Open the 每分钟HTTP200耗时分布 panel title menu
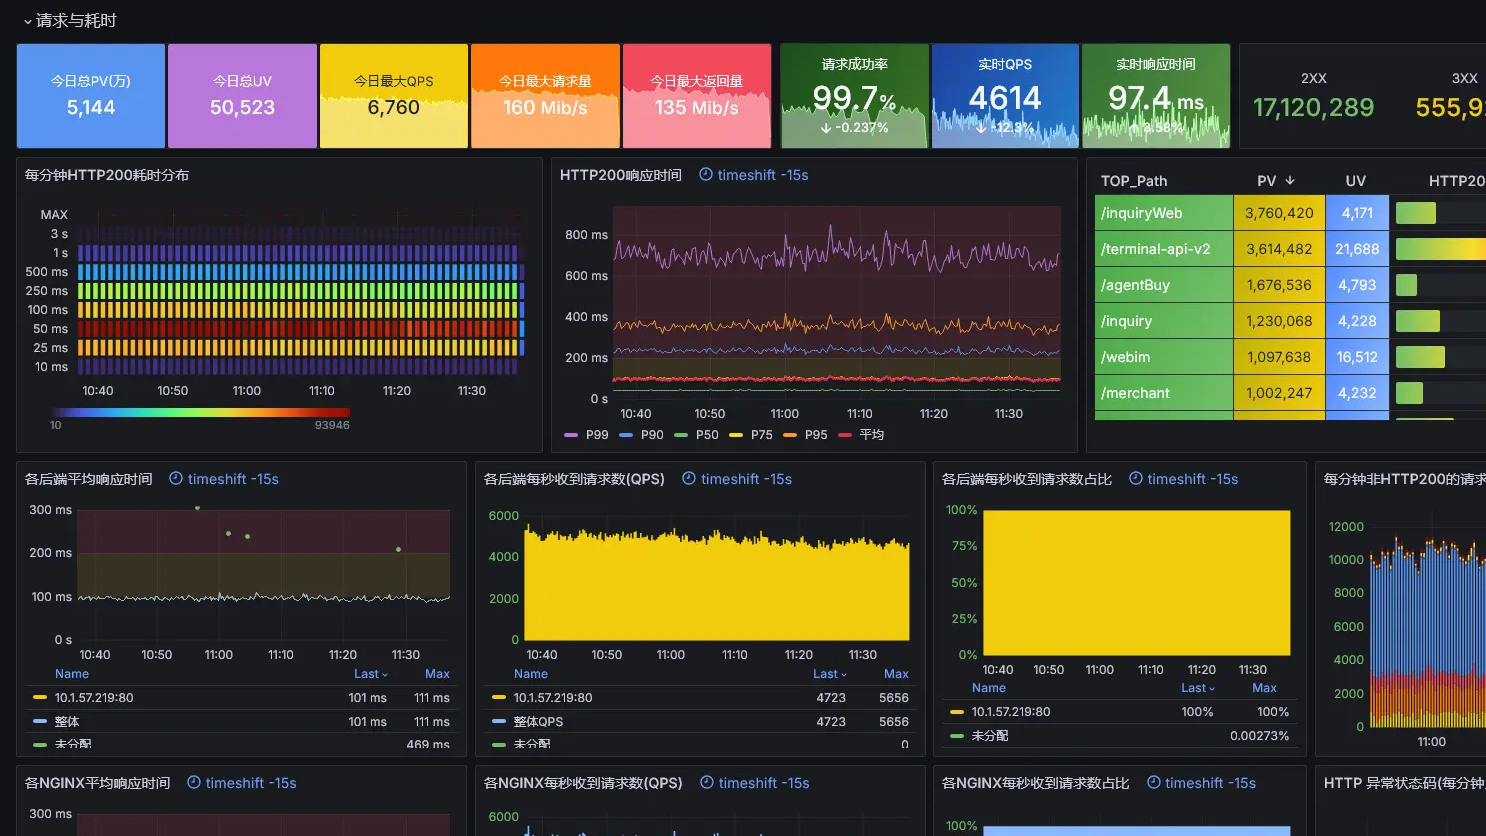Screen dimensions: 1486x836 point(107,175)
